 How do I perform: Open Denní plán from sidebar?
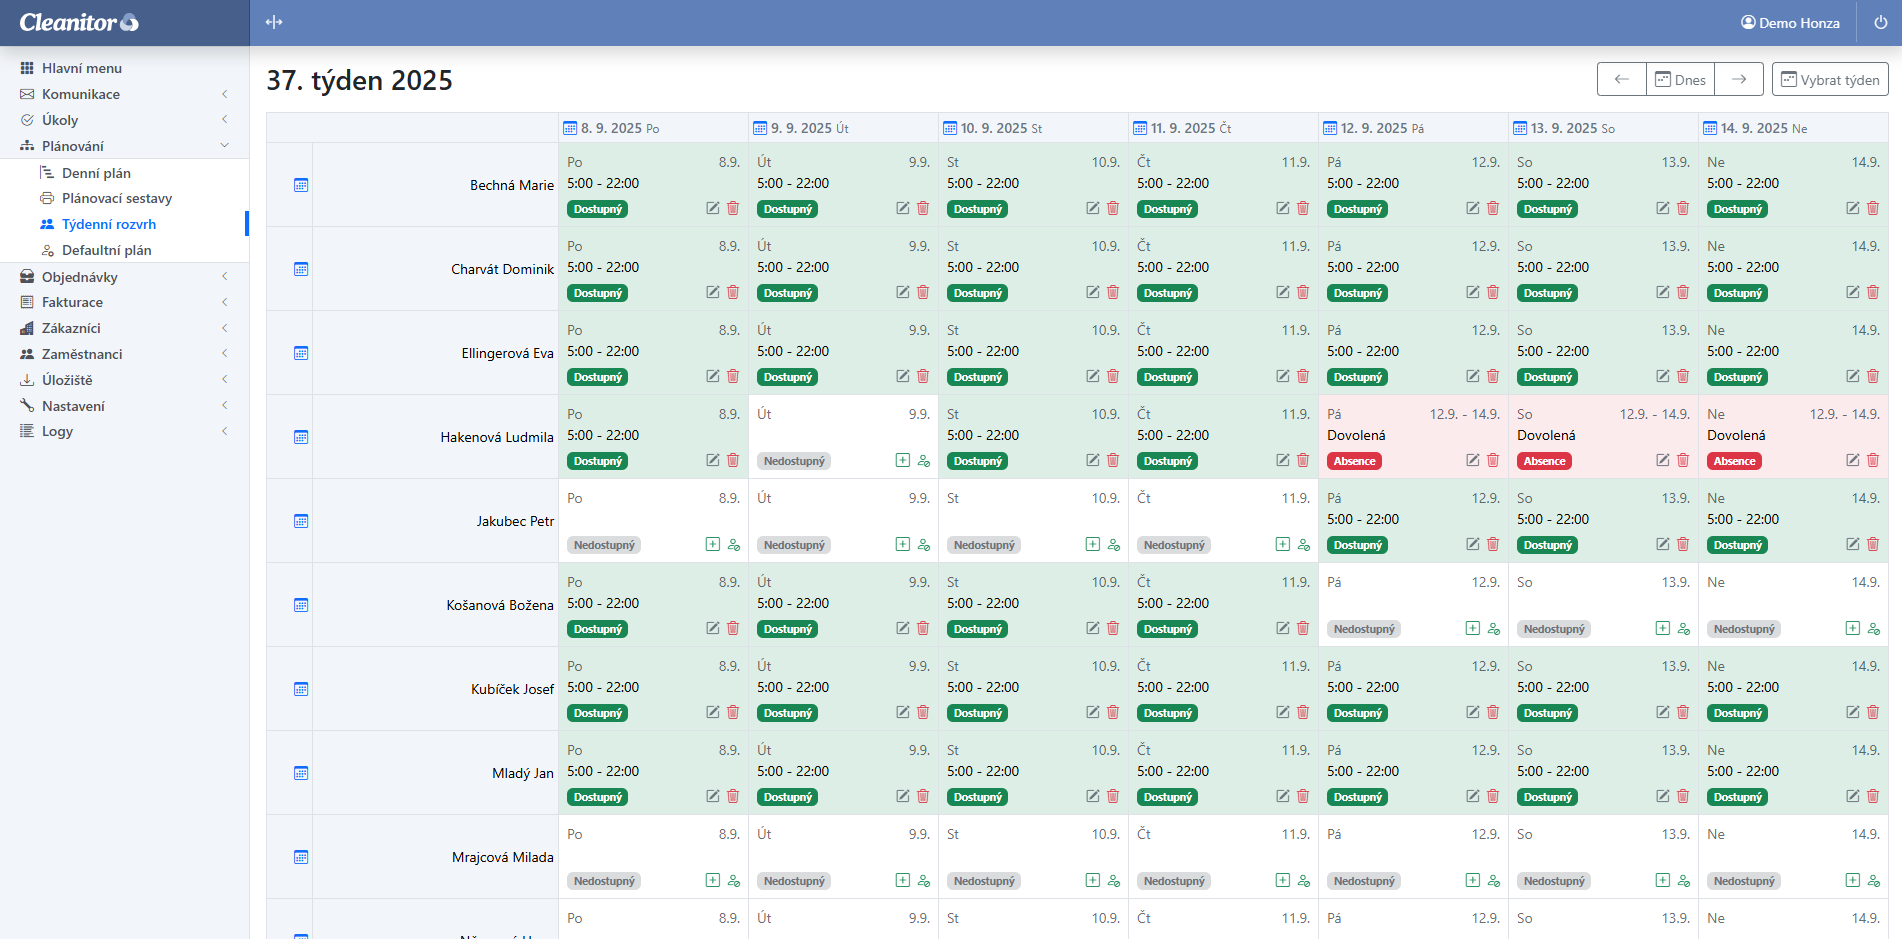[x=96, y=173]
